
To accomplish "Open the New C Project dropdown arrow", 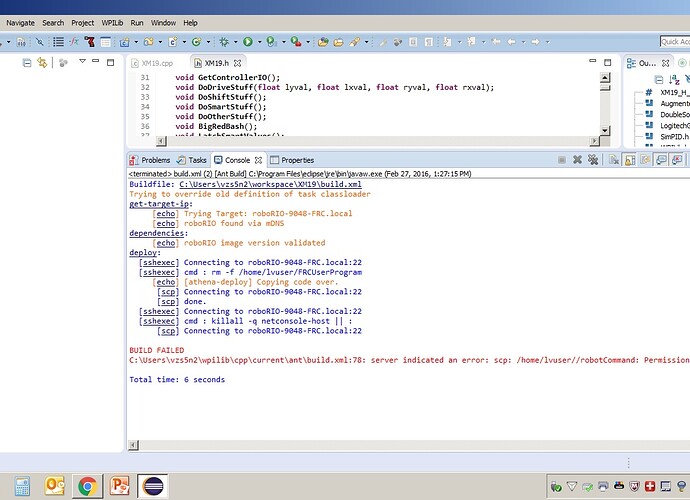I will 136,42.
